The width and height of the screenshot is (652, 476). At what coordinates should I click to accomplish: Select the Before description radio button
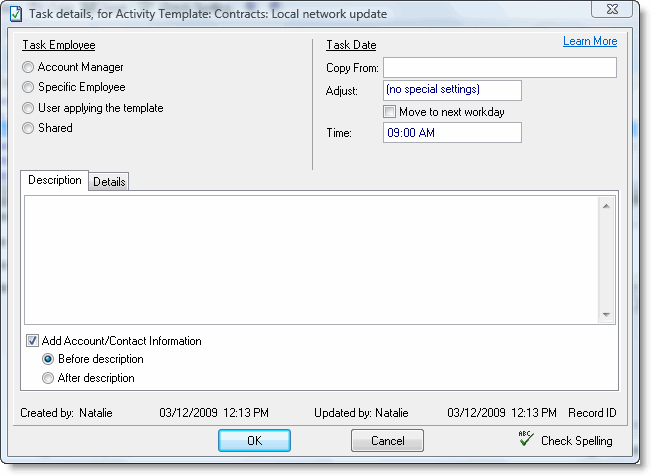48,359
